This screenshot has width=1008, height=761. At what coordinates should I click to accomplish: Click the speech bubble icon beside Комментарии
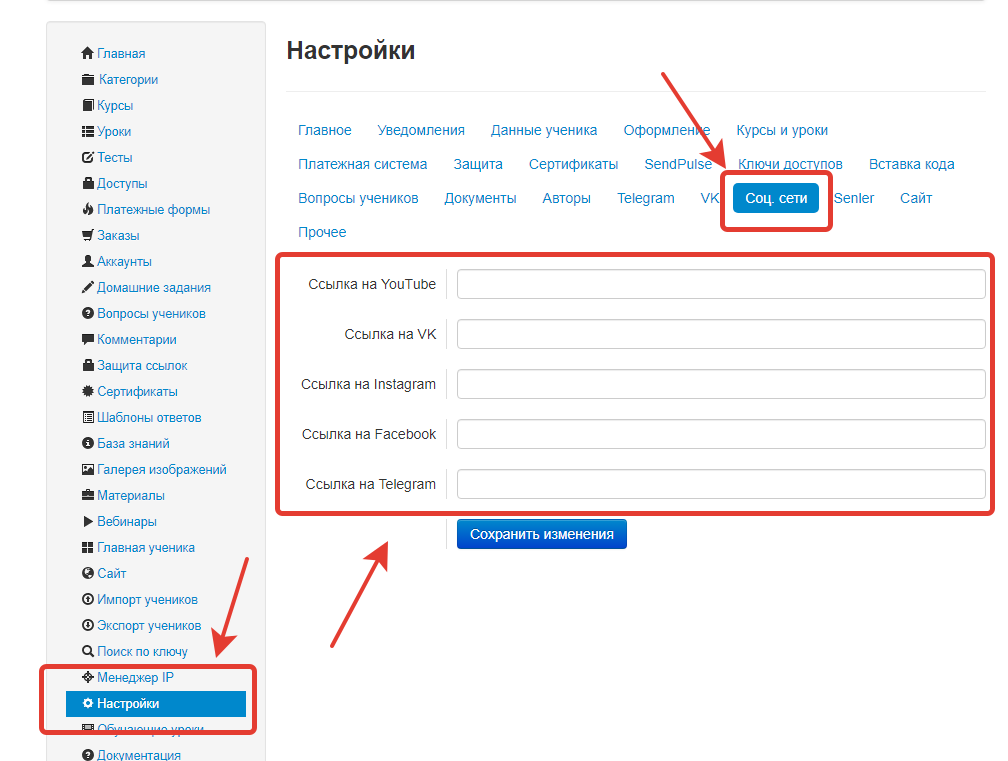coord(88,339)
